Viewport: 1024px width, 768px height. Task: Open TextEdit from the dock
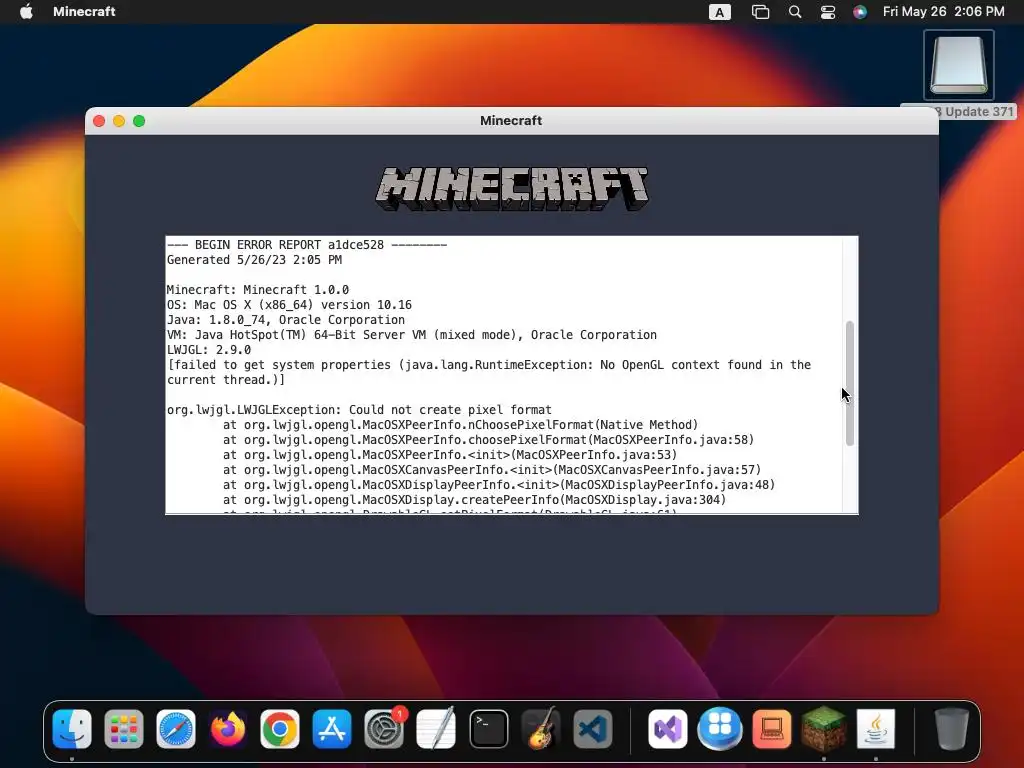pos(436,729)
